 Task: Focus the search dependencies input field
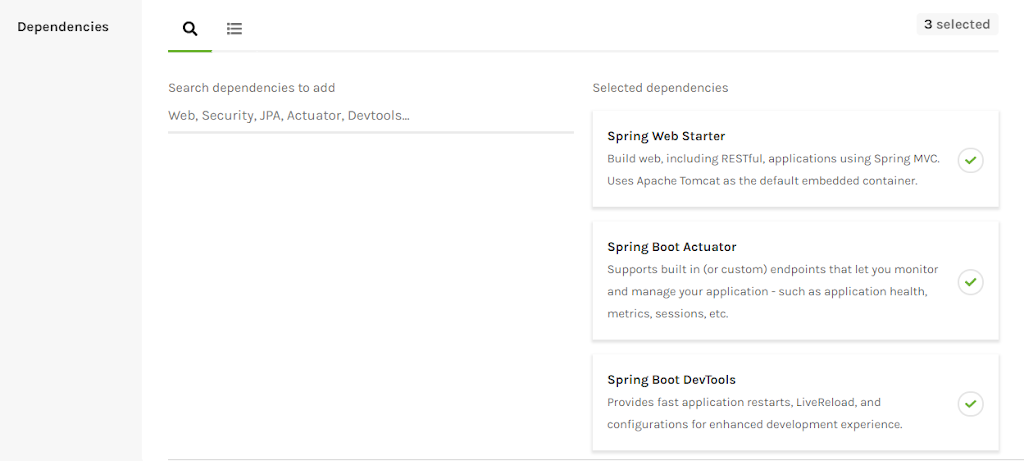click(370, 116)
